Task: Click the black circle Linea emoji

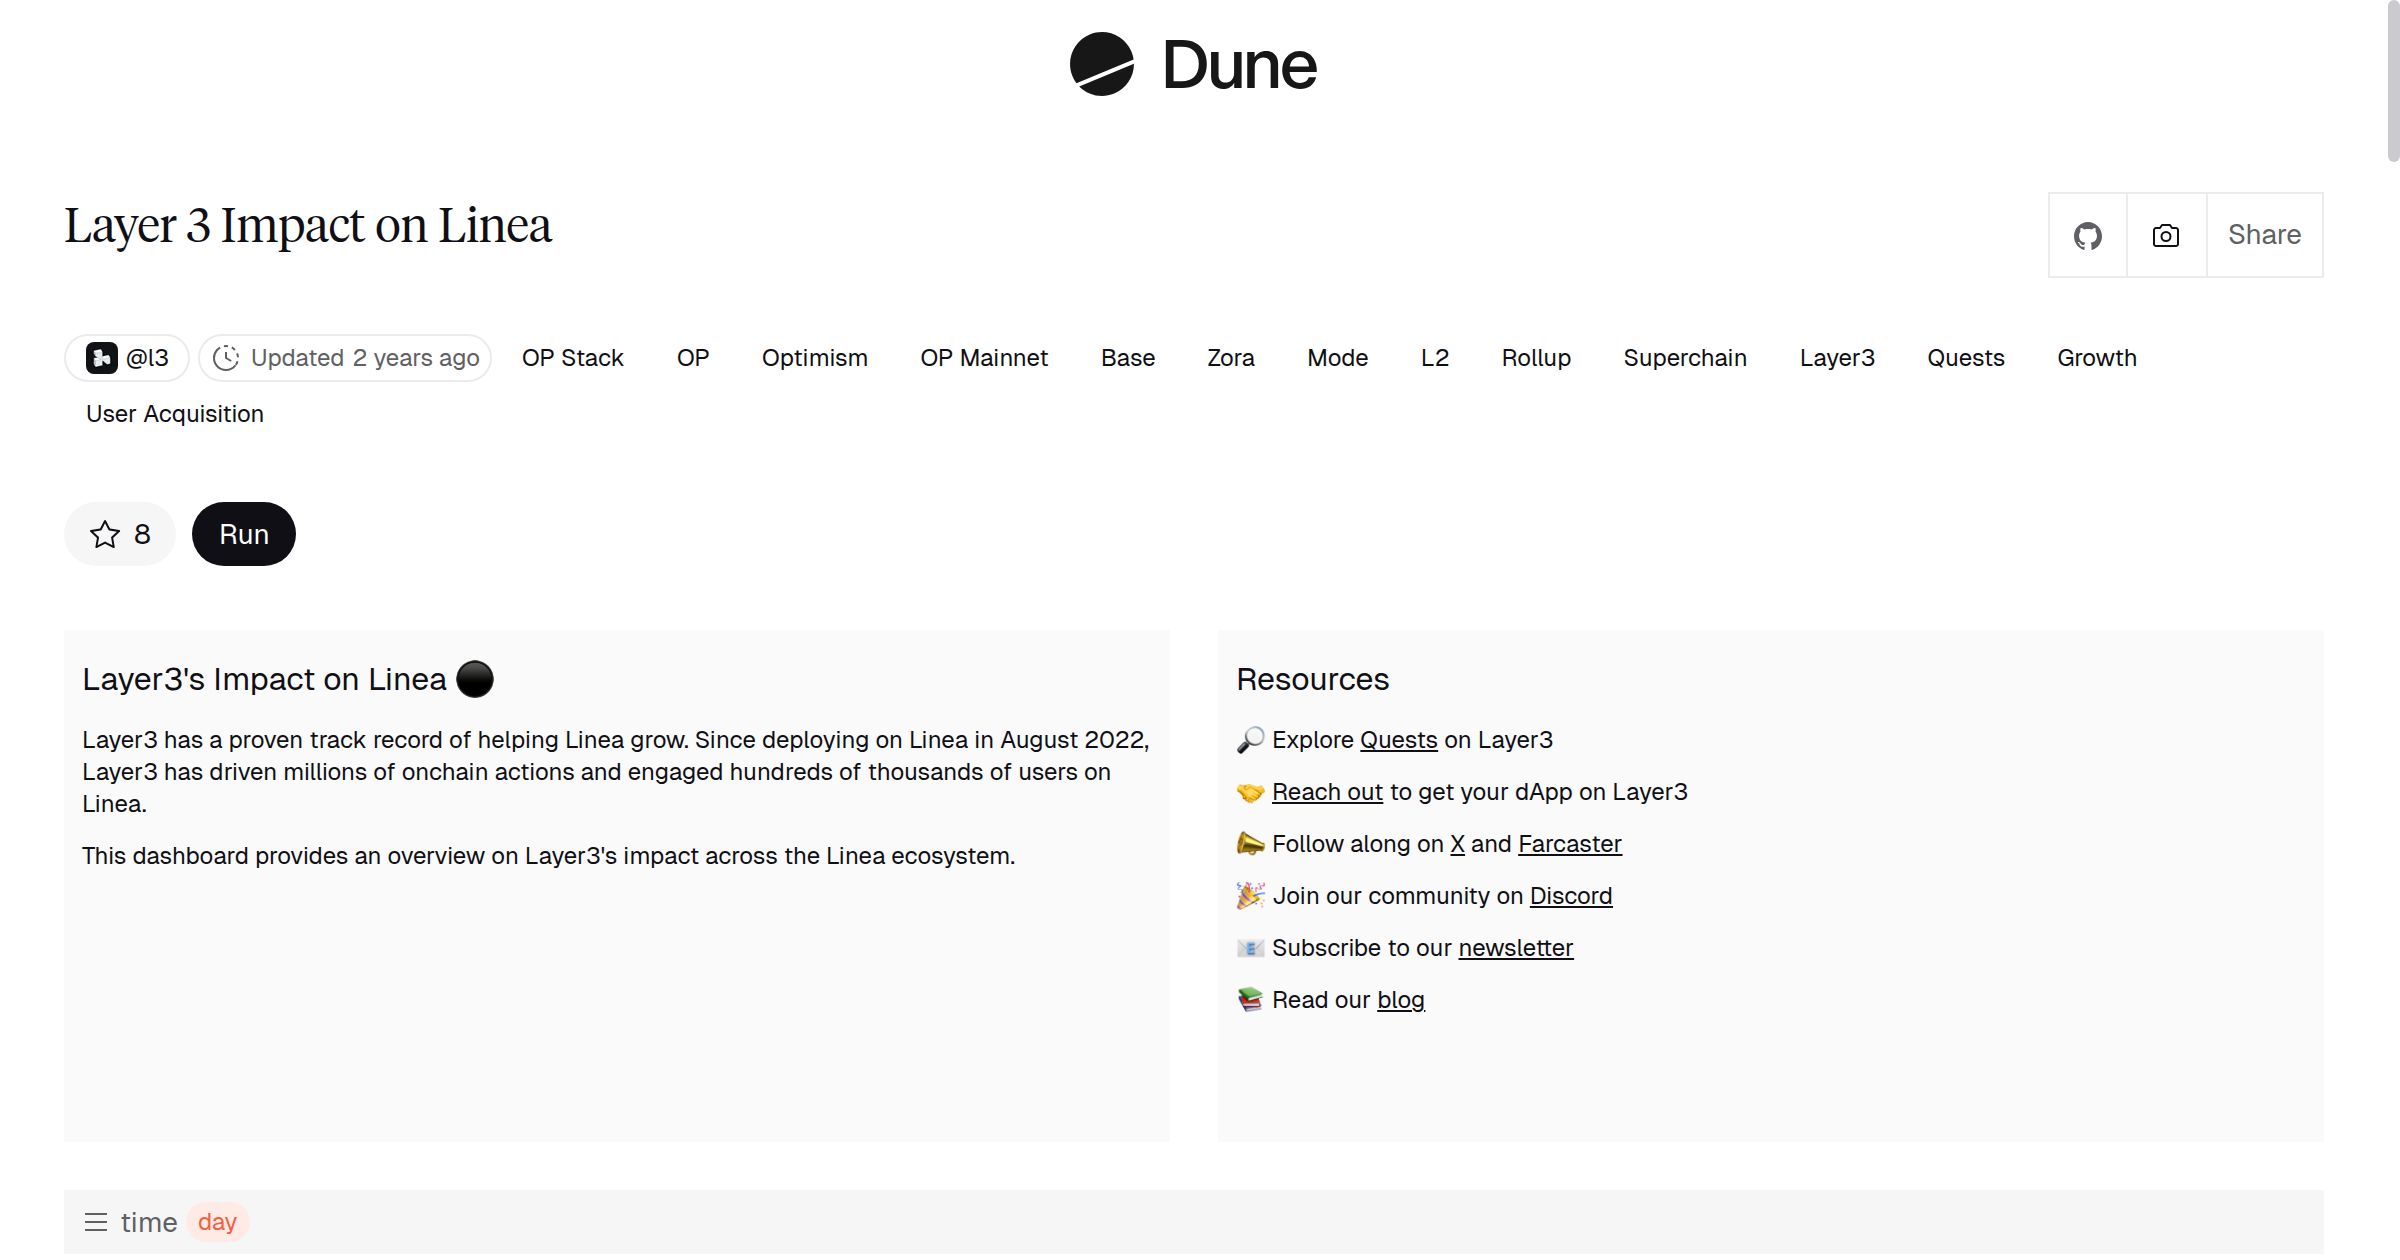Action: [x=475, y=679]
